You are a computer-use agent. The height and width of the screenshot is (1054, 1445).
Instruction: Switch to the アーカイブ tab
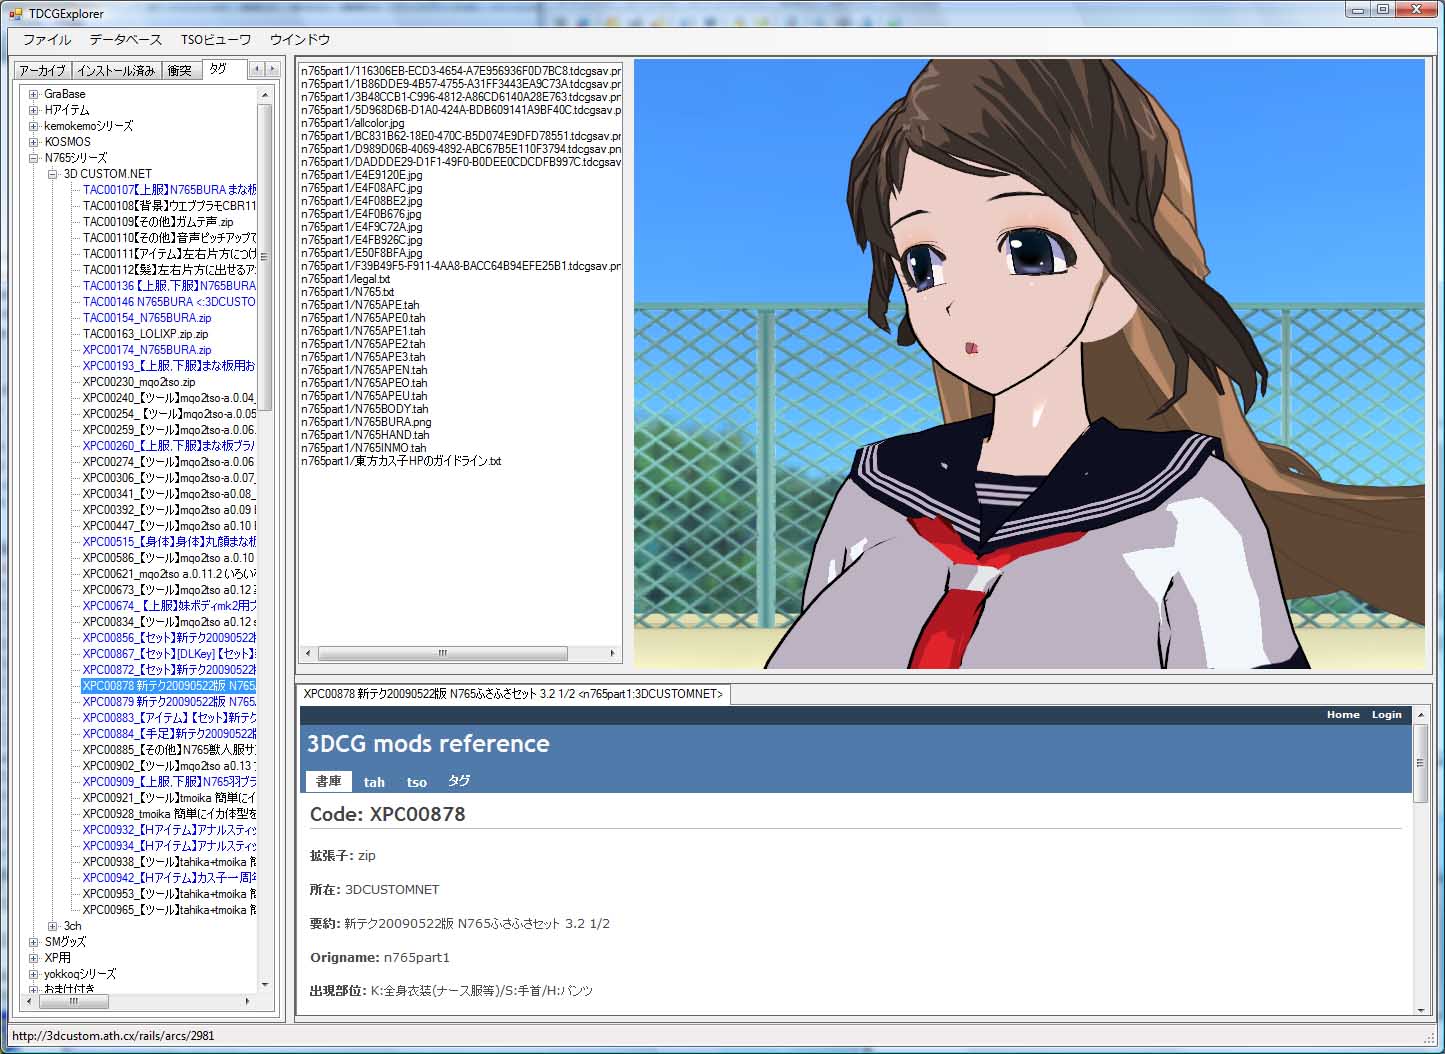click(42, 71)
